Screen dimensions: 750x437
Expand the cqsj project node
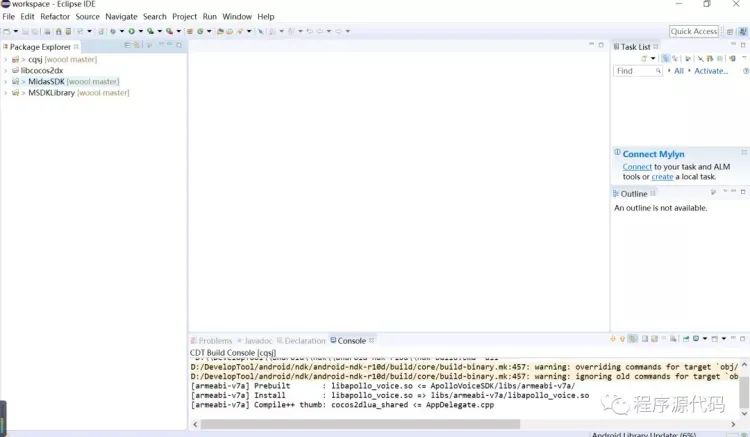[x=6, y=59]
